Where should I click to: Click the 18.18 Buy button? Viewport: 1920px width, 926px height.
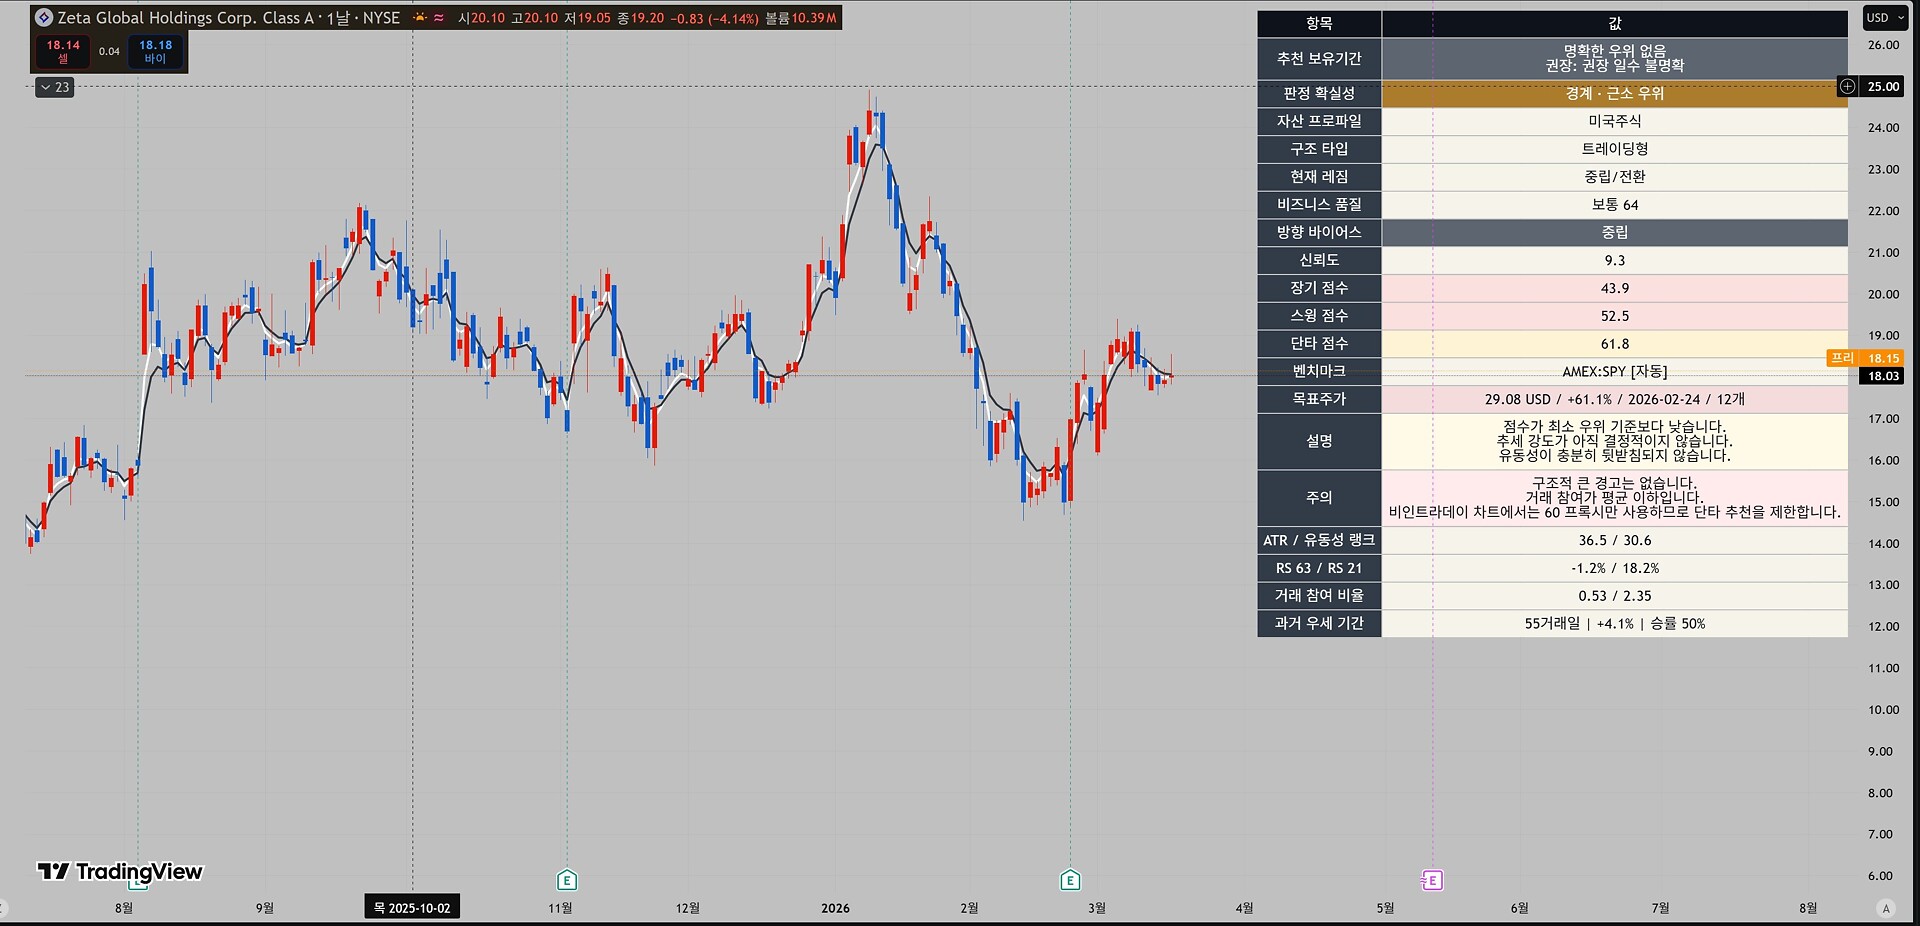tap(155, 51)
